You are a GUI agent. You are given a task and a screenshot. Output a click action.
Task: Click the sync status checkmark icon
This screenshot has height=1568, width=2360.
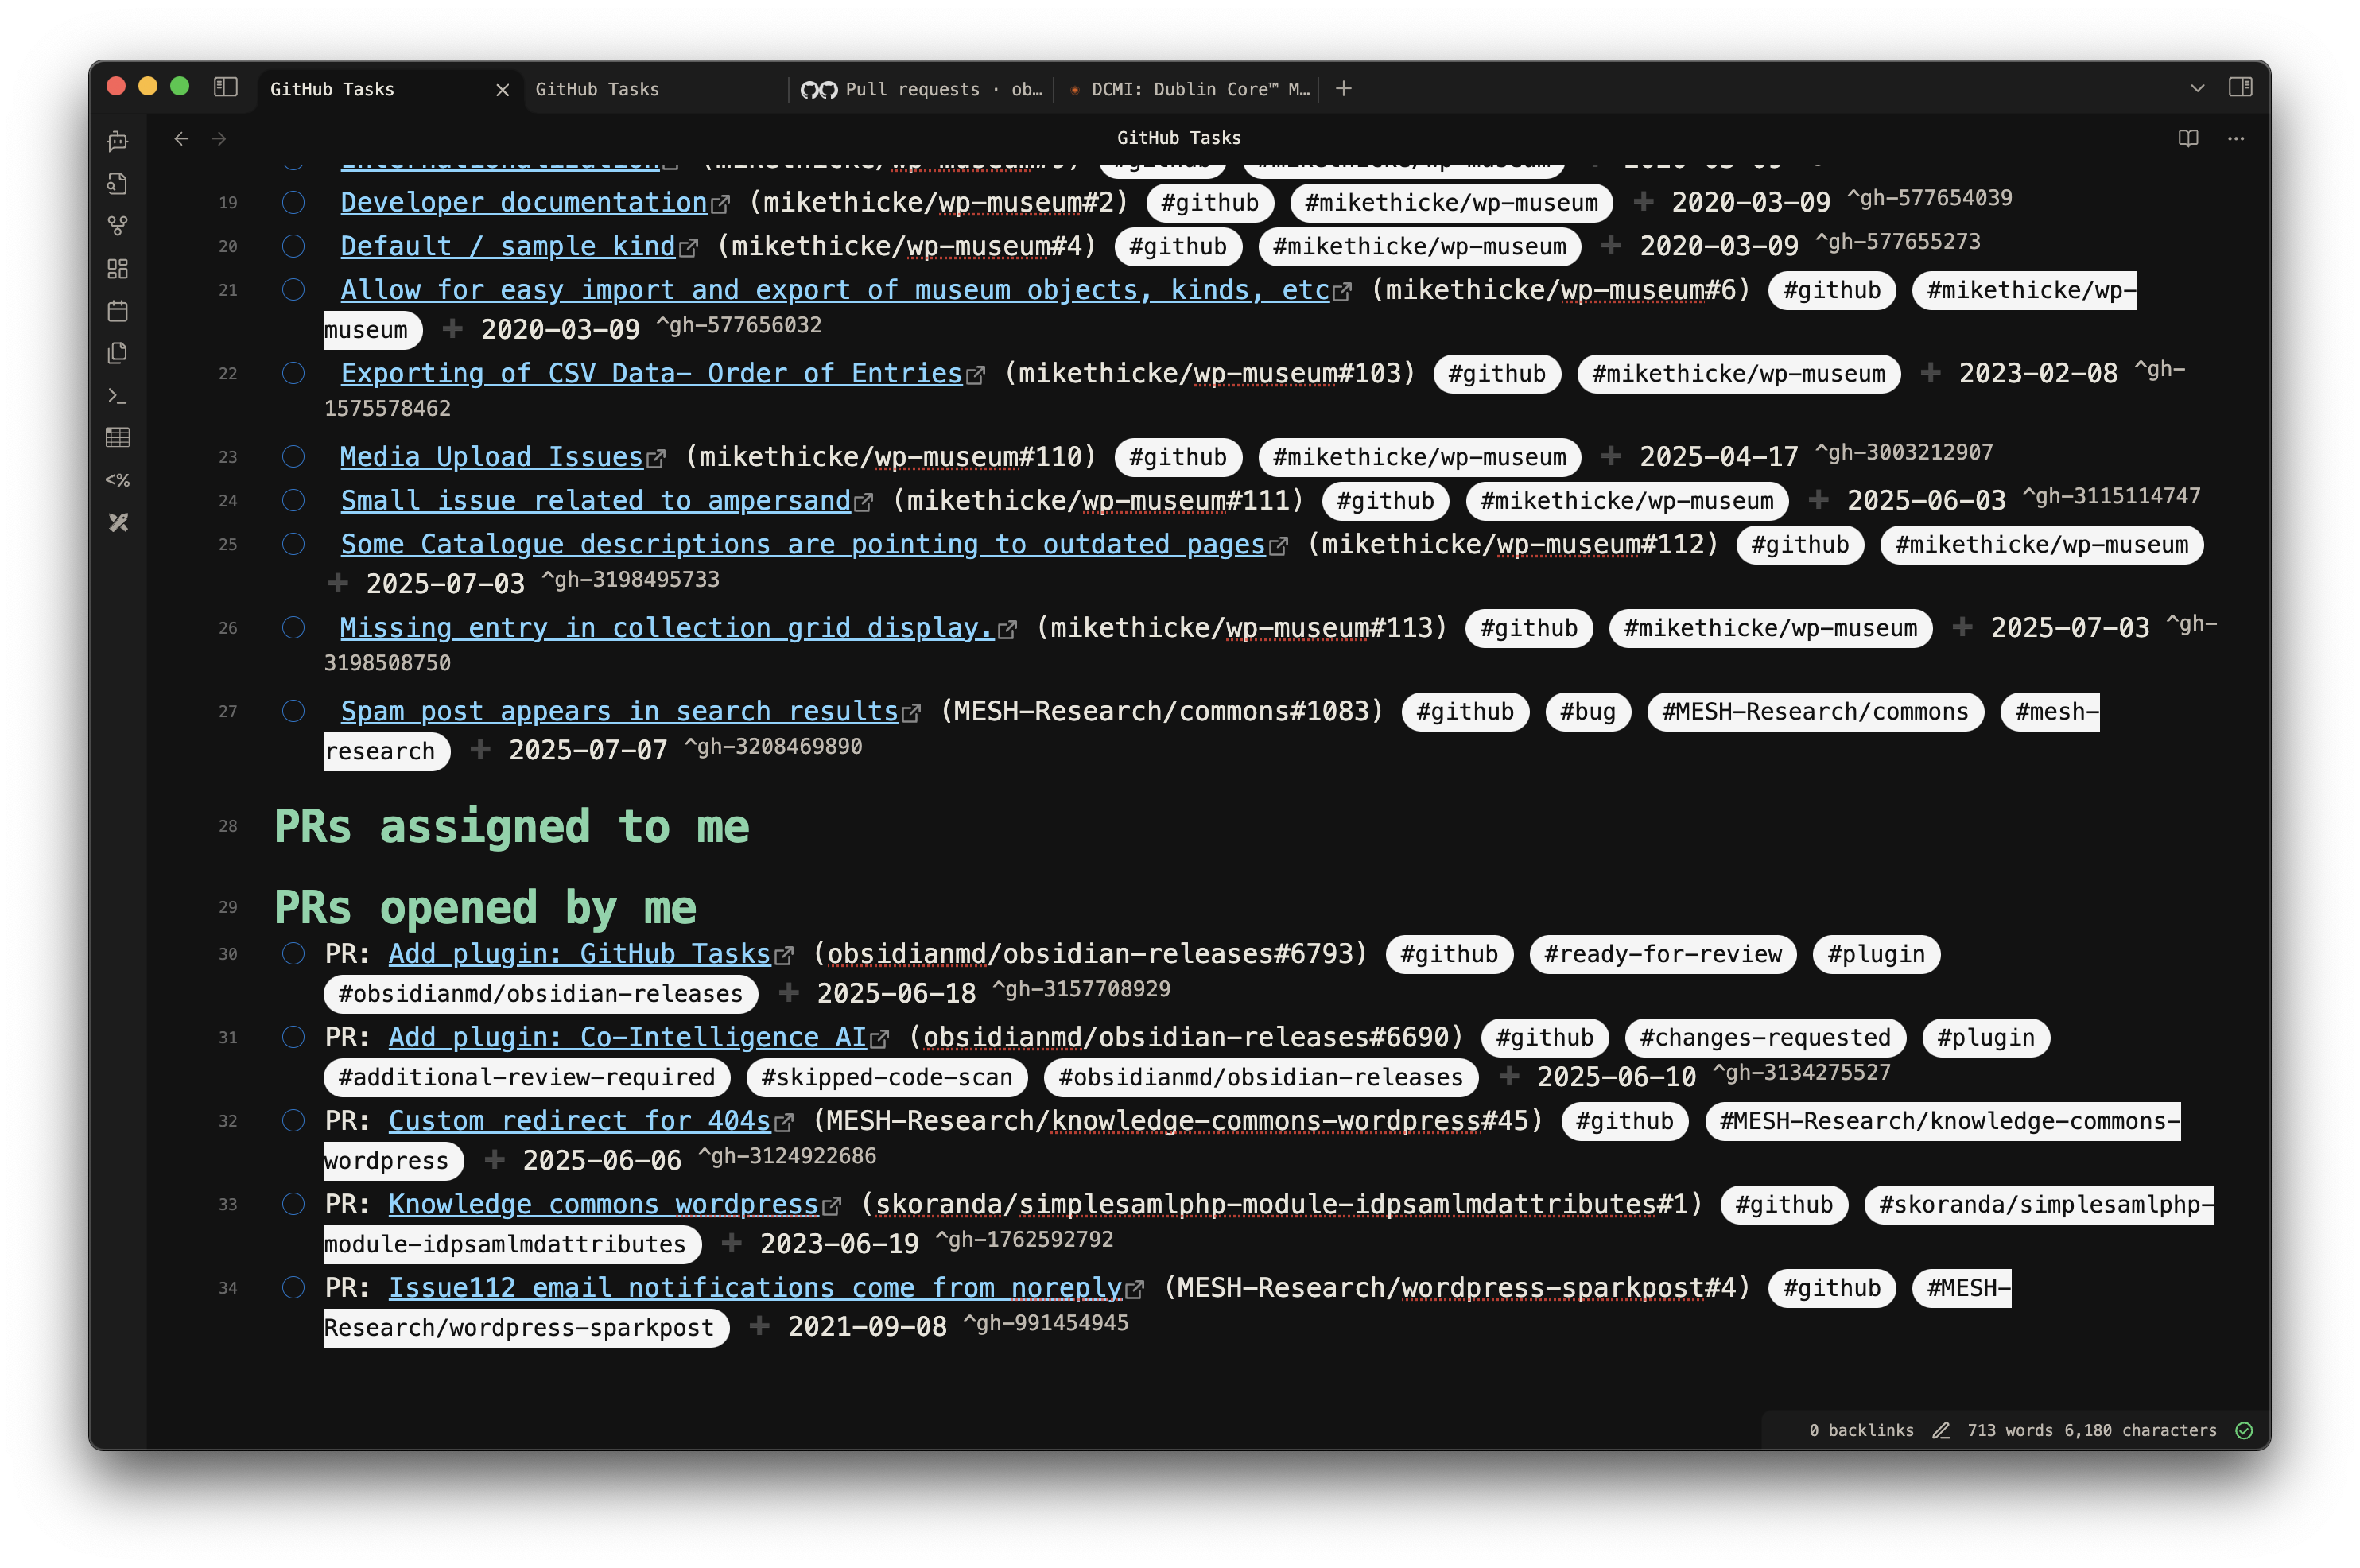click(2244, 1430)
